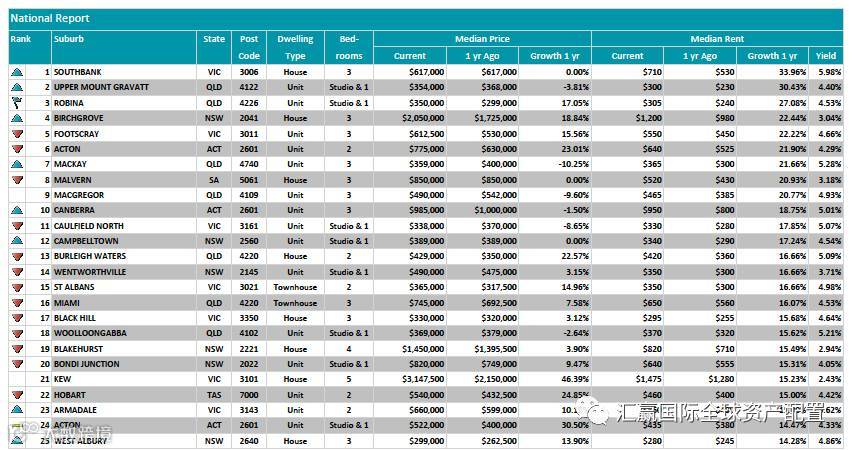Click the red down arrow for FOOTSCRAY
The width and height of the screenshot is (853, 450).
(x=17, y=134)
